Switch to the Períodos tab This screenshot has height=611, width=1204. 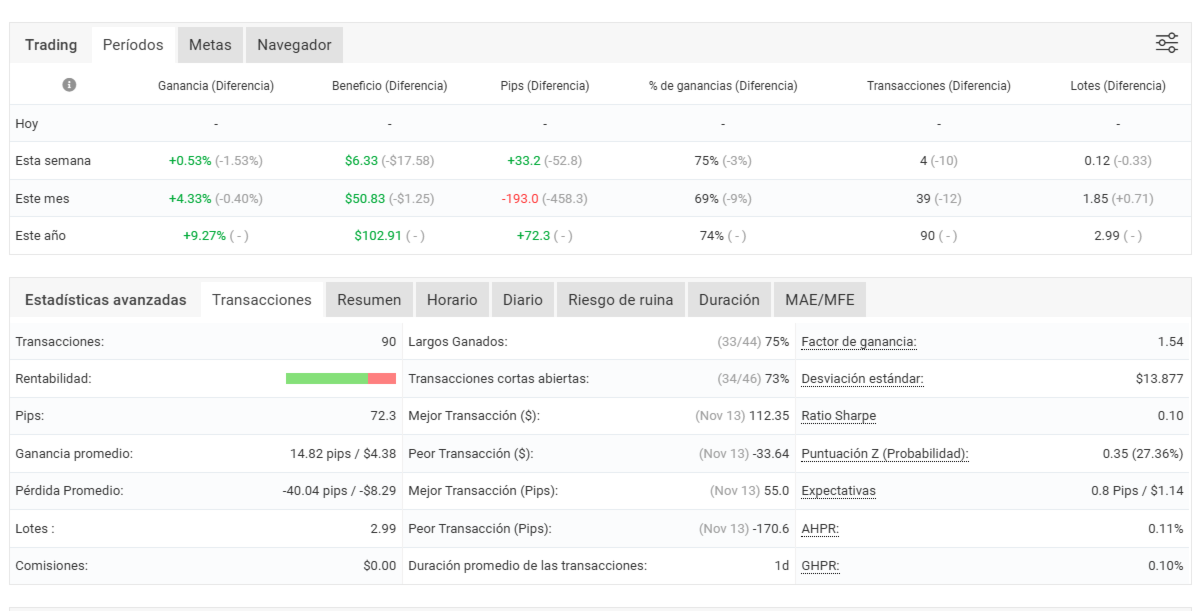coord(133,45)
